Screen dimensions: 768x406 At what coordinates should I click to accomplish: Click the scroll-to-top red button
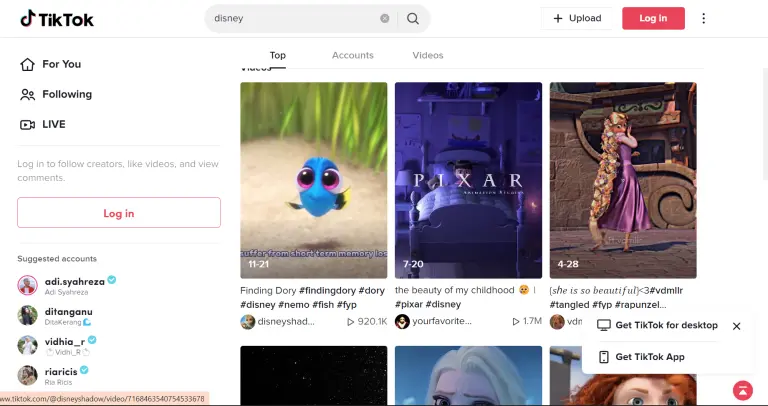pyautogui.click(x=742, y=390)
